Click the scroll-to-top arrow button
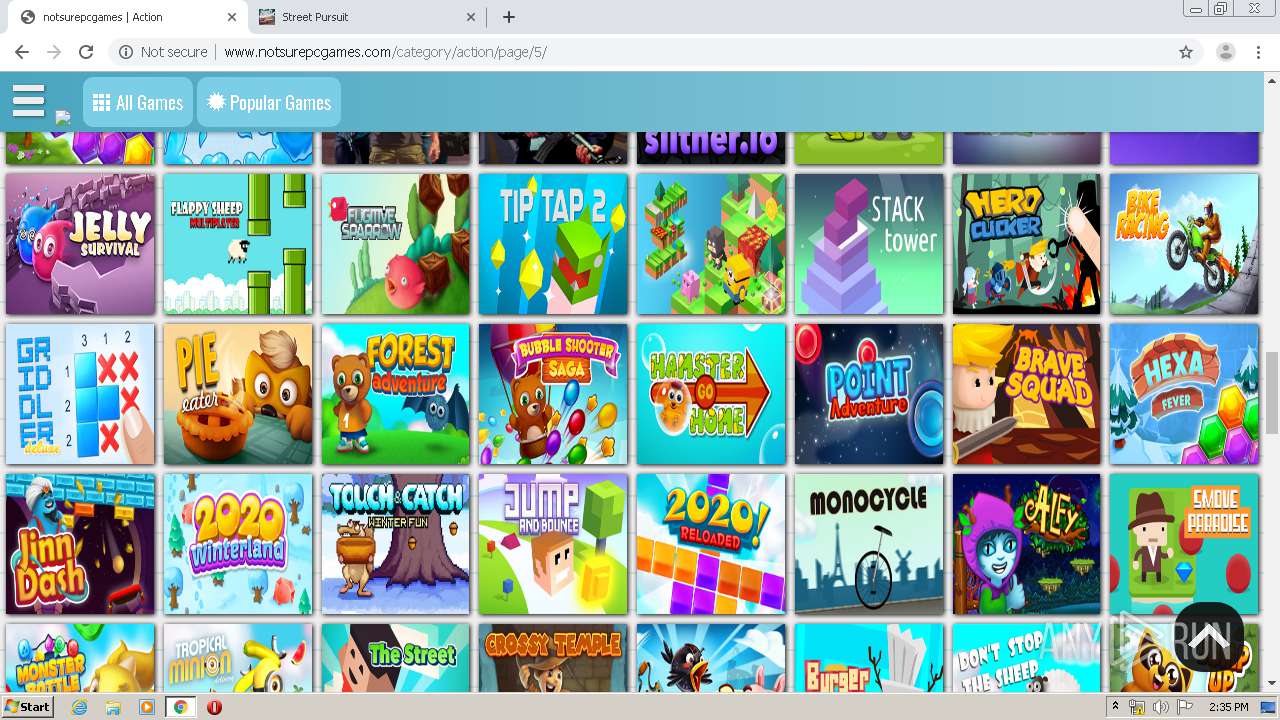 click(1208, 637)
